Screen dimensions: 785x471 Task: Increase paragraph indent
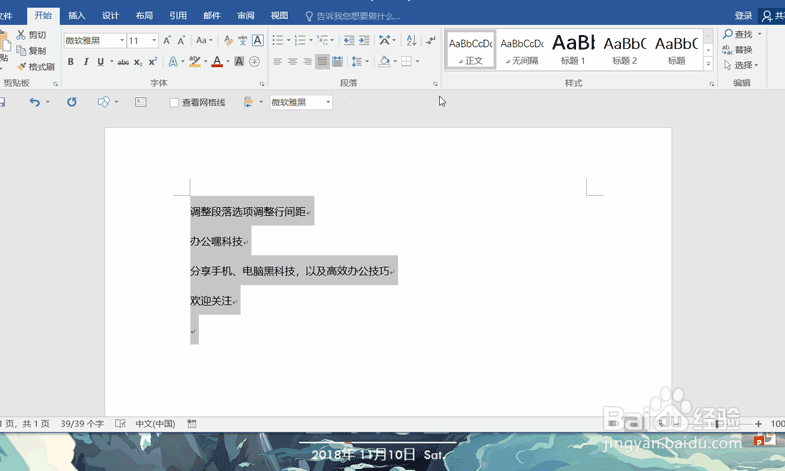click(364, 41)
